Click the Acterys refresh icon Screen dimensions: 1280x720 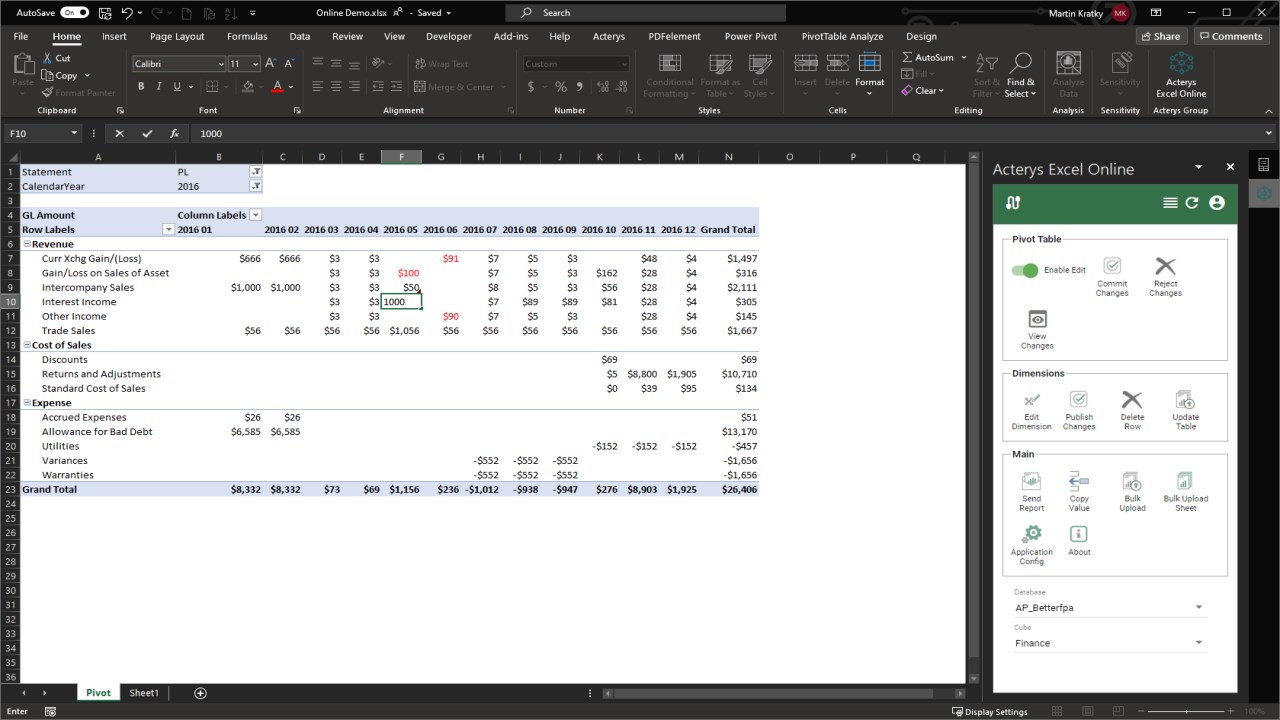click(x=1192, y=203)
